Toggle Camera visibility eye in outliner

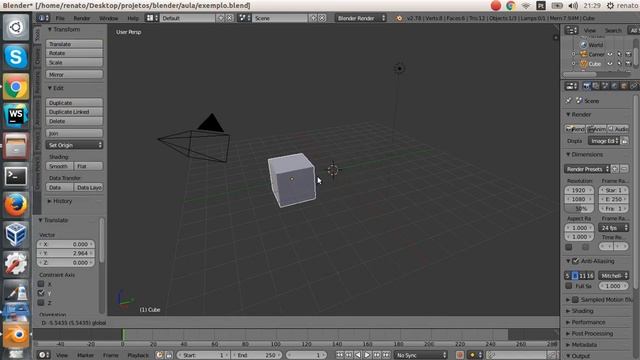(x=610, y=54)
